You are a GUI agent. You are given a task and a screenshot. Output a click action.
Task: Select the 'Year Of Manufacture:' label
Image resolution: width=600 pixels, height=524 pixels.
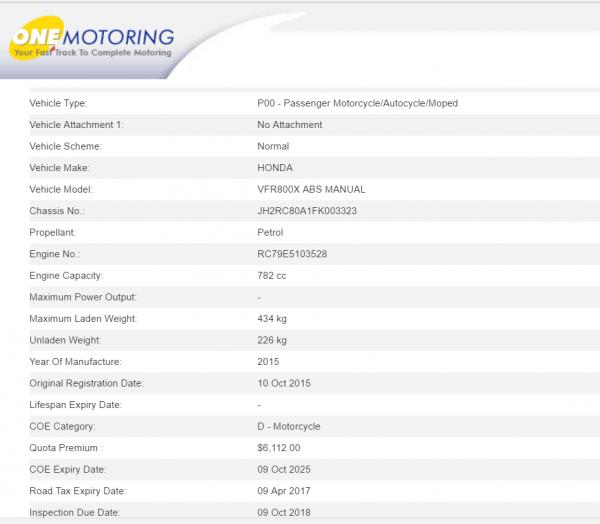coord(75,362)
